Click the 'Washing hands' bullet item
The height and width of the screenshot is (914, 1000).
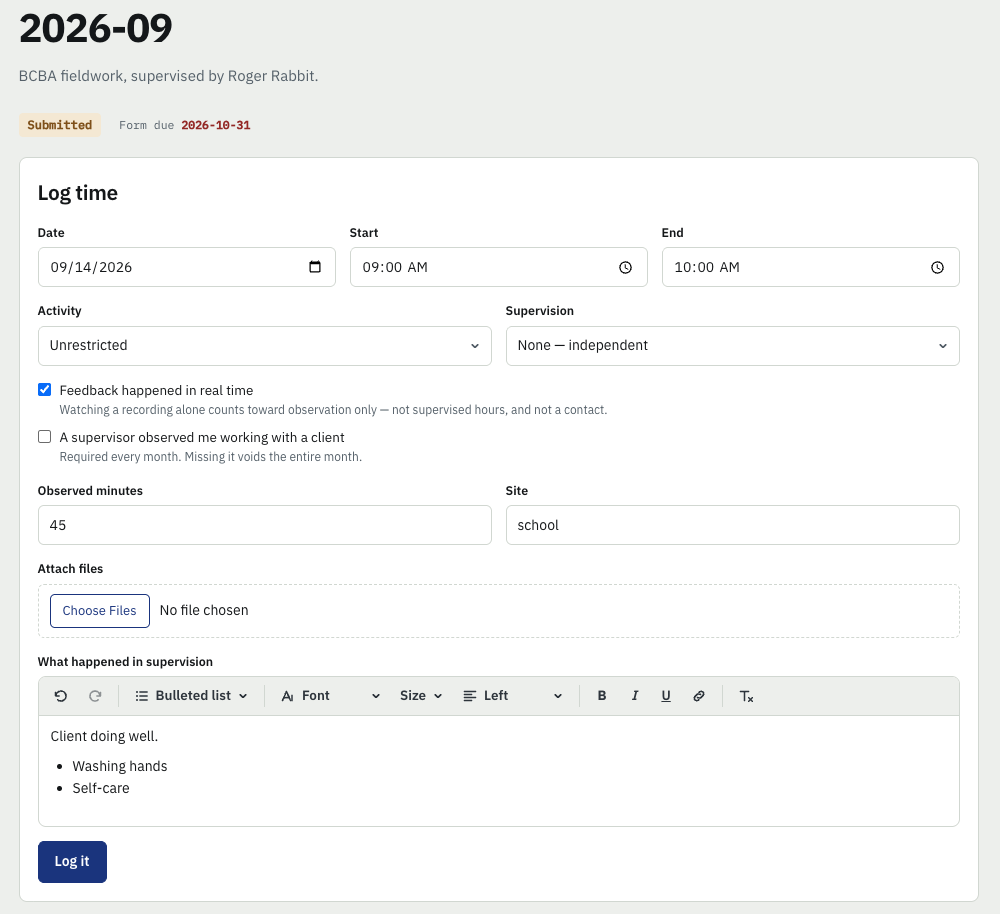pyautogui.click(x=120, y=766)
